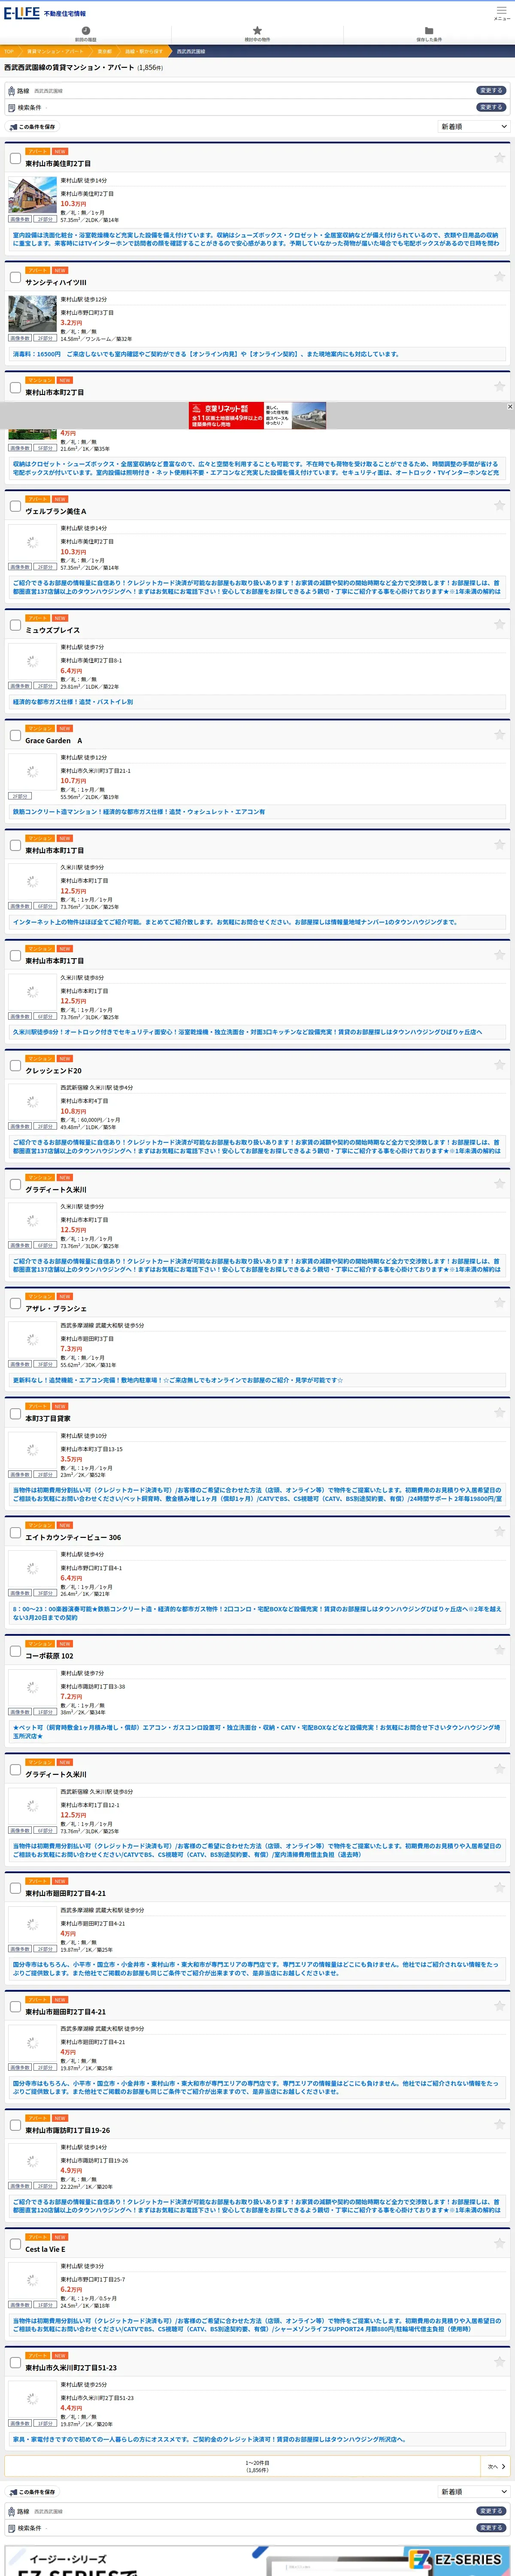Favorite star for コーポ萩原102 listing
This screenshot has height=2576, width=515.
click(499, 1651)
